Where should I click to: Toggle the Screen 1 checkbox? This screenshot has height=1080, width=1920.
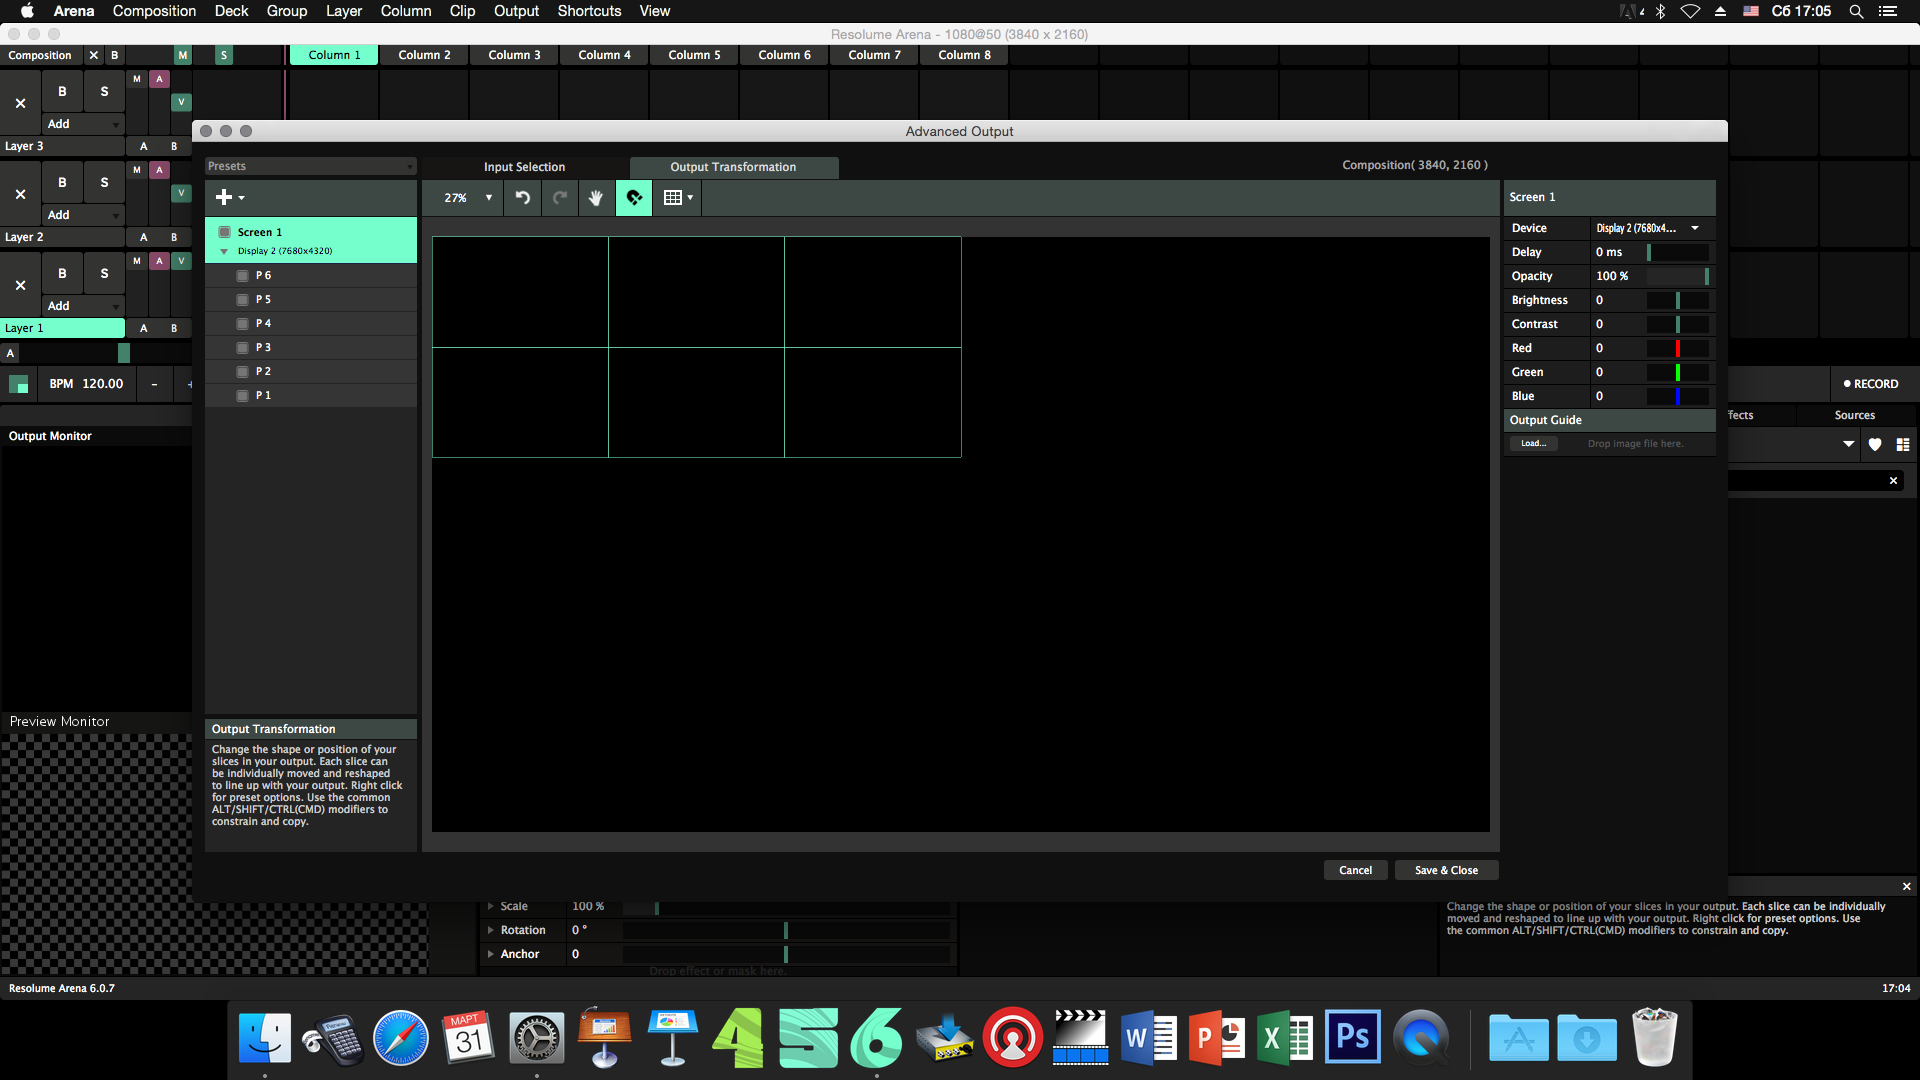tap(225, 232)
